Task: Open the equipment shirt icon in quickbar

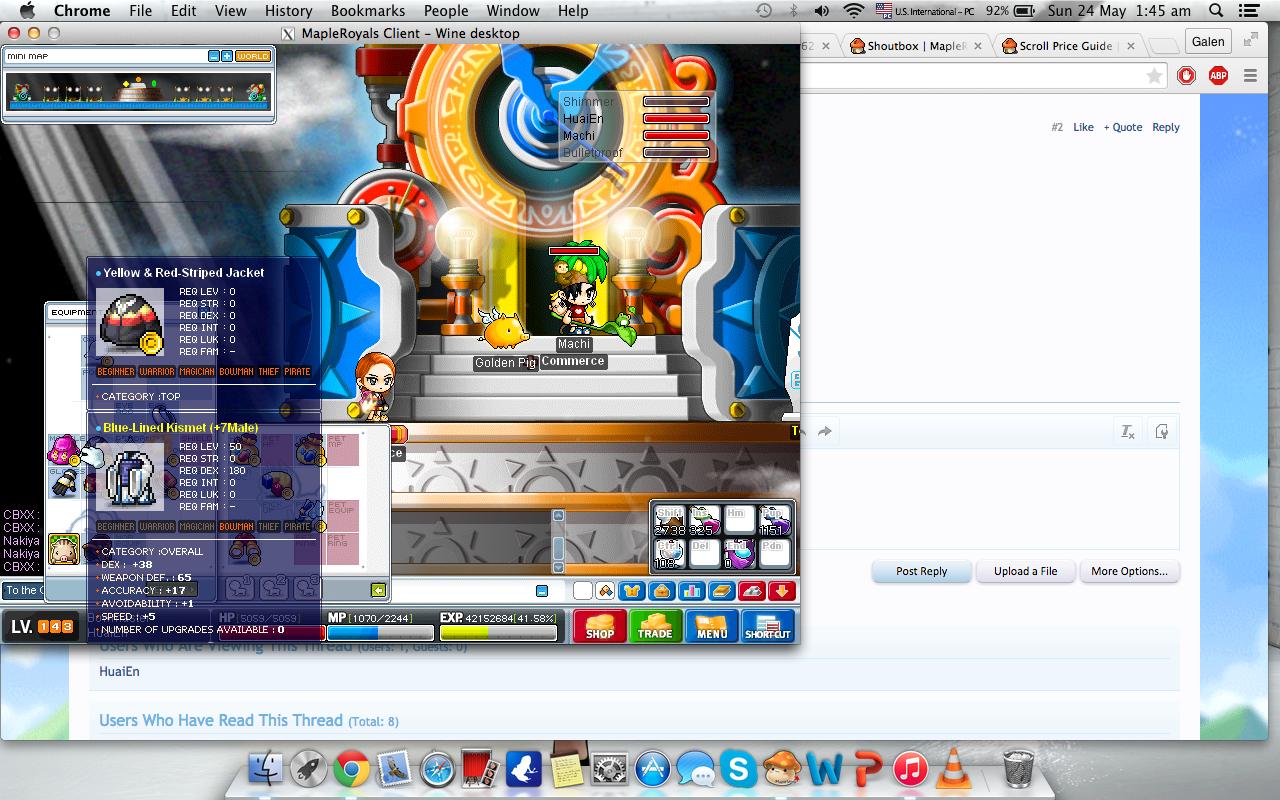Action: coord(631,591)
